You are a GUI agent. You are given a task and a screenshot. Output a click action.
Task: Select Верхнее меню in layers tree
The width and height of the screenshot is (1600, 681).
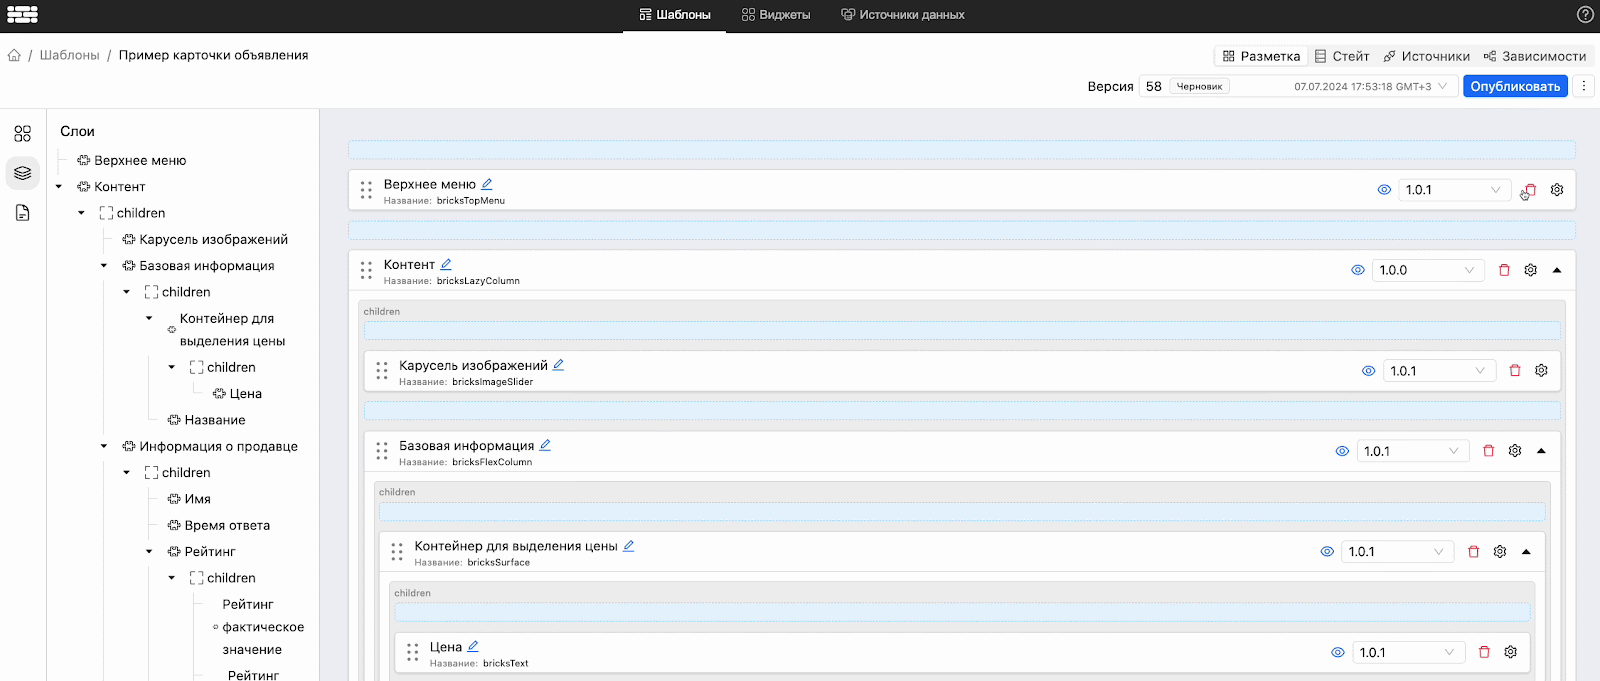coord(140,160)
